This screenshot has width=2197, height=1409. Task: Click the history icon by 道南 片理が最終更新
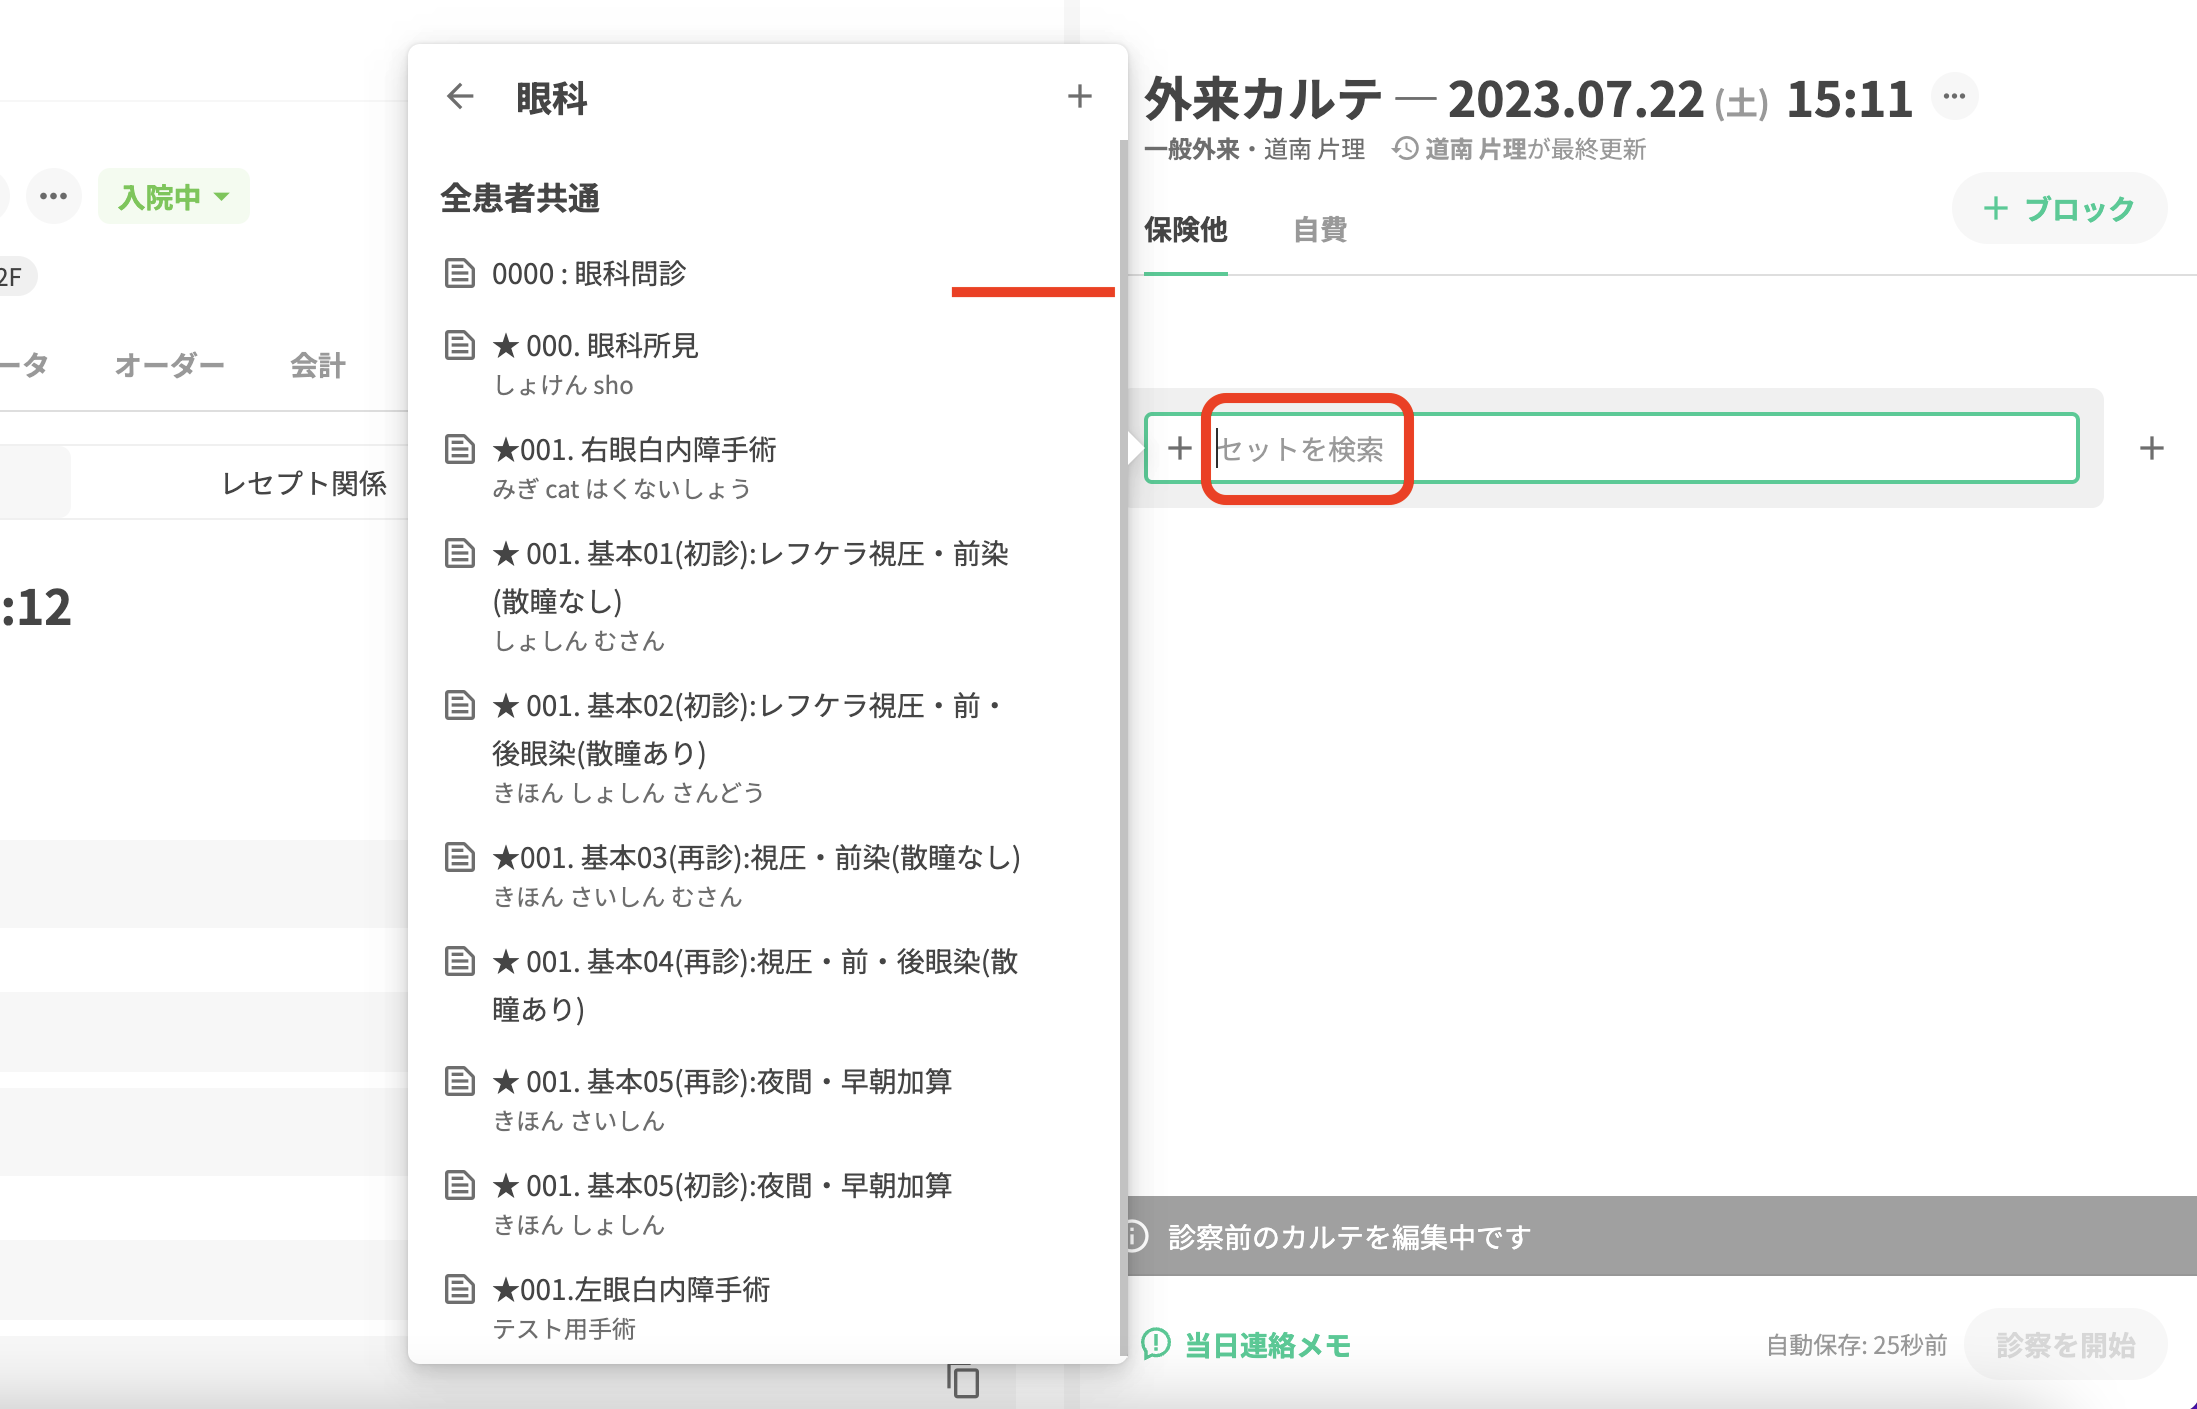pos(1405,149)
